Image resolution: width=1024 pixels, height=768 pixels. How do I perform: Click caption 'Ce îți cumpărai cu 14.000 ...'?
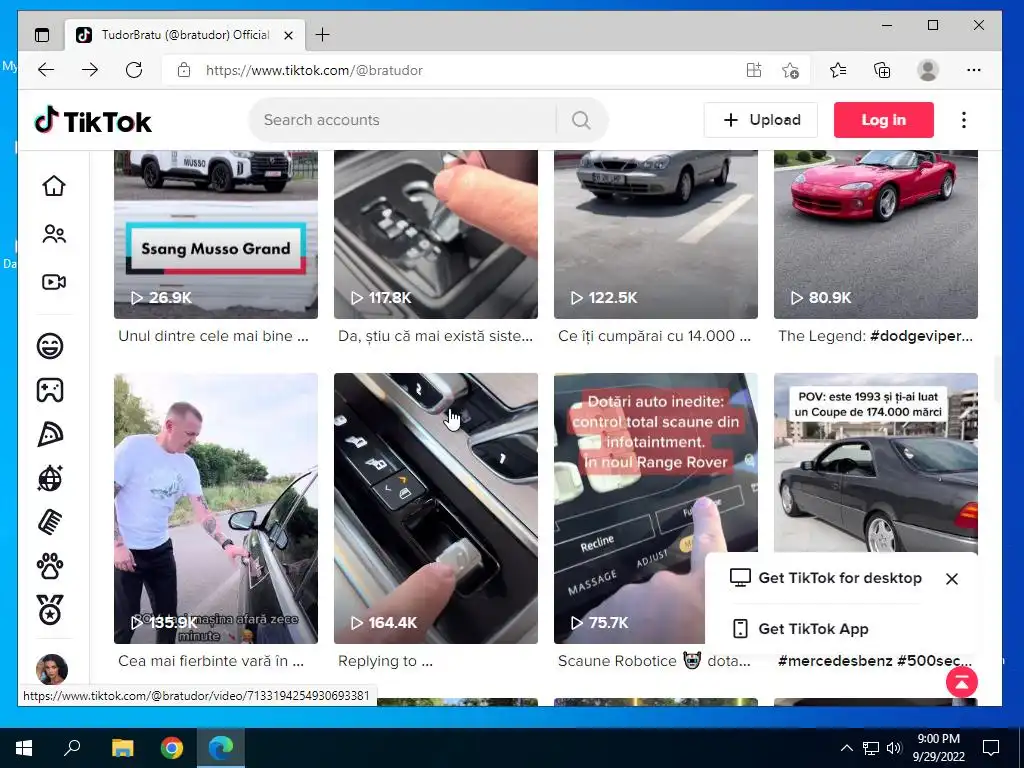point(654,336)
